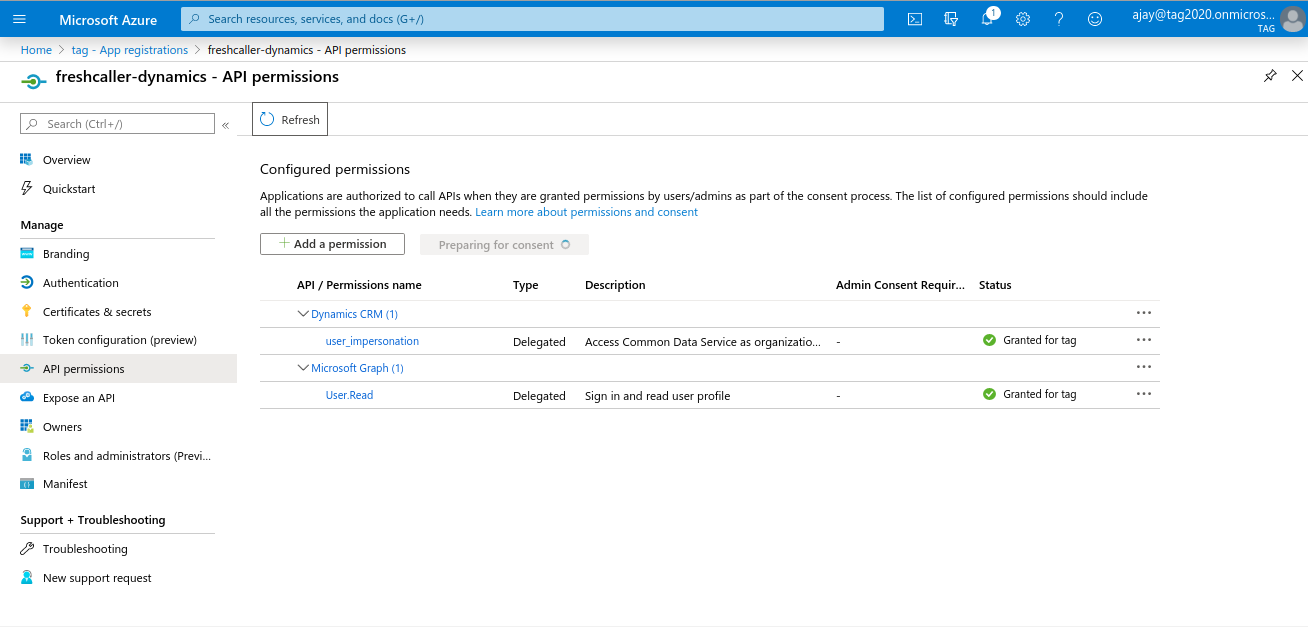Click the Overview icon in the sidebar
Image resolution: width=1308 pixels, height=627 pixels.
(27, 160)
